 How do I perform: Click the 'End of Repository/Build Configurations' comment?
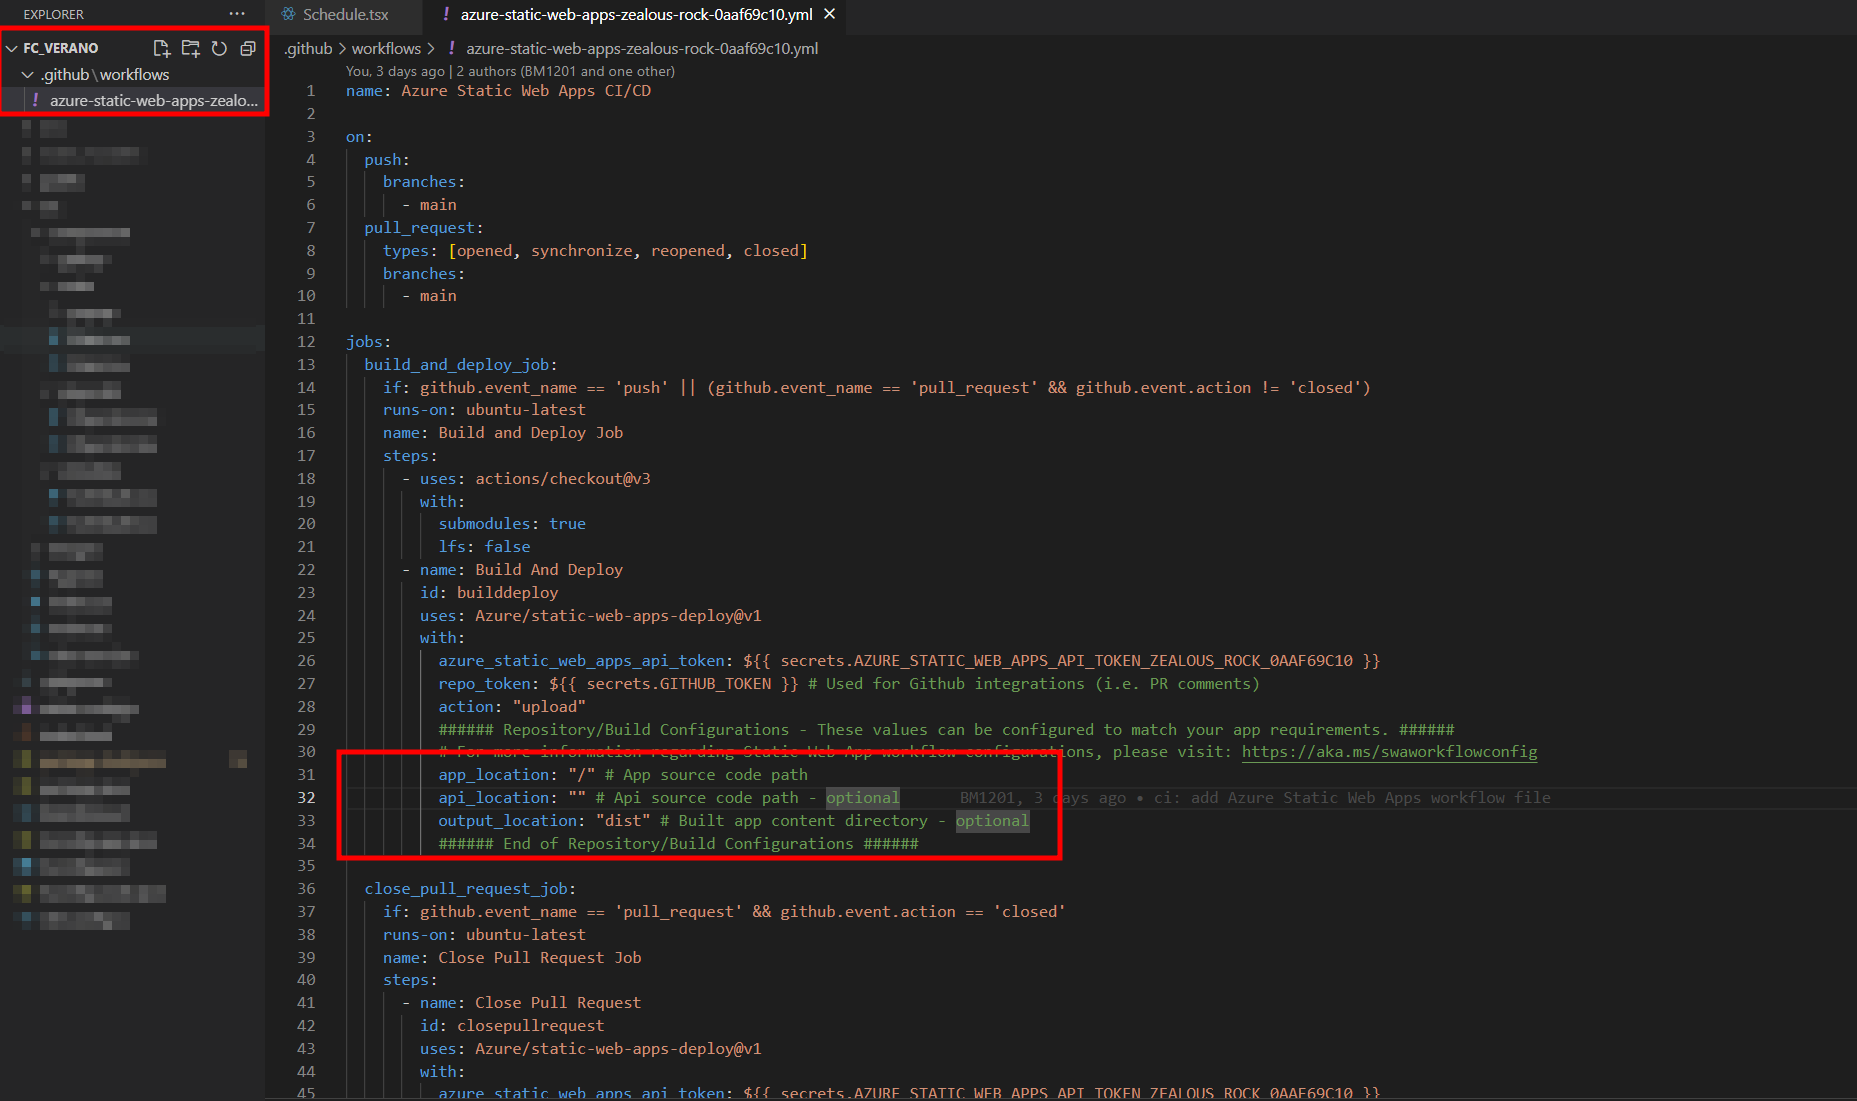click(678, 844)
